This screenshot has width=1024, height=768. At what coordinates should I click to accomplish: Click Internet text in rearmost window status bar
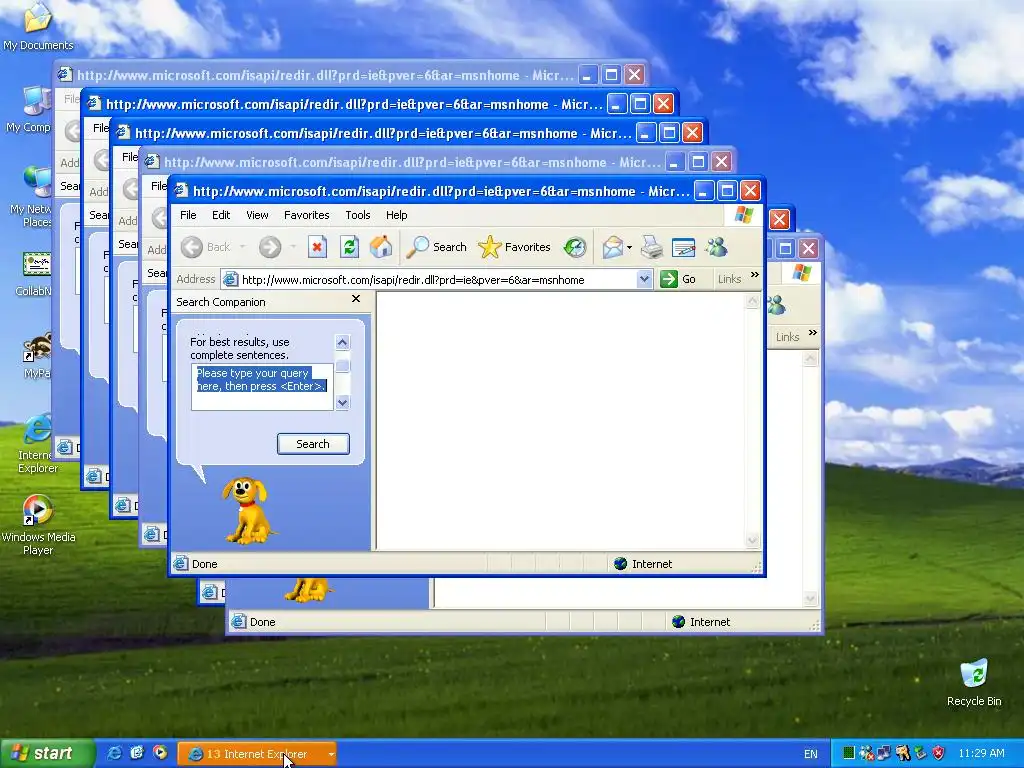point(710,622)
